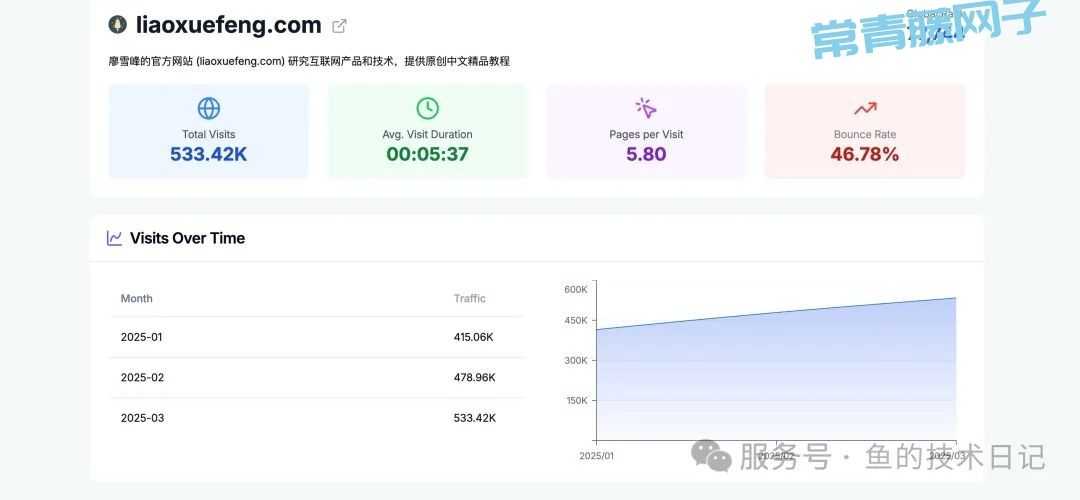Click the 415.06K traffic cell

pyautogui.click(x=474, y=337)
